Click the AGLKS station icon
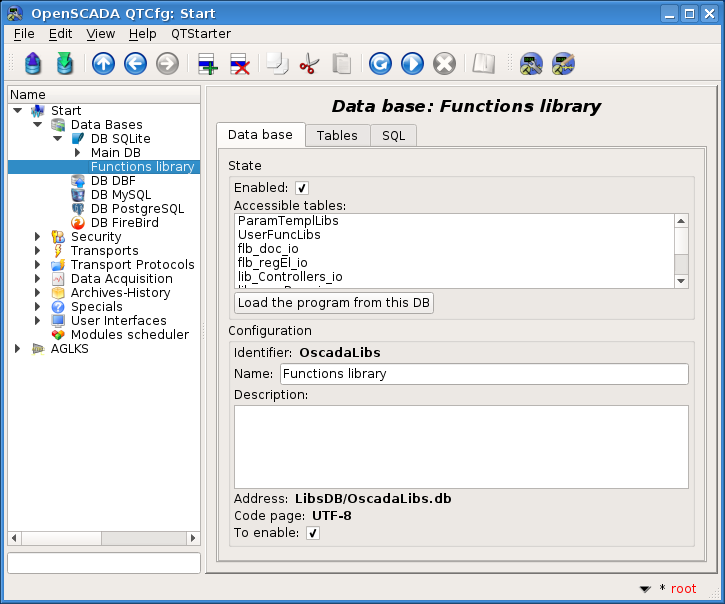725x604 pixels. click(37, 349)
